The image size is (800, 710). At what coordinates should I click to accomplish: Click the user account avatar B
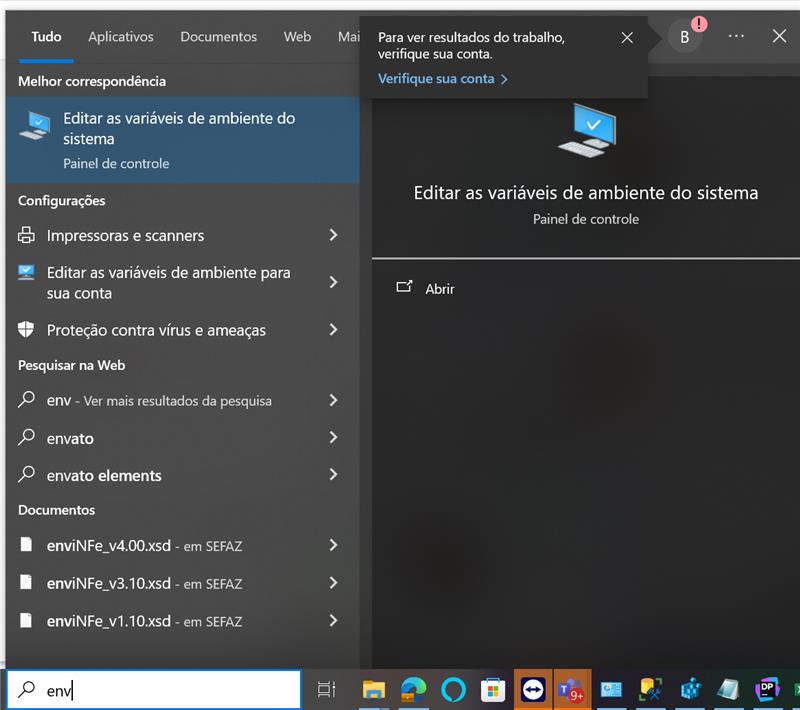(x=685, y=37)
